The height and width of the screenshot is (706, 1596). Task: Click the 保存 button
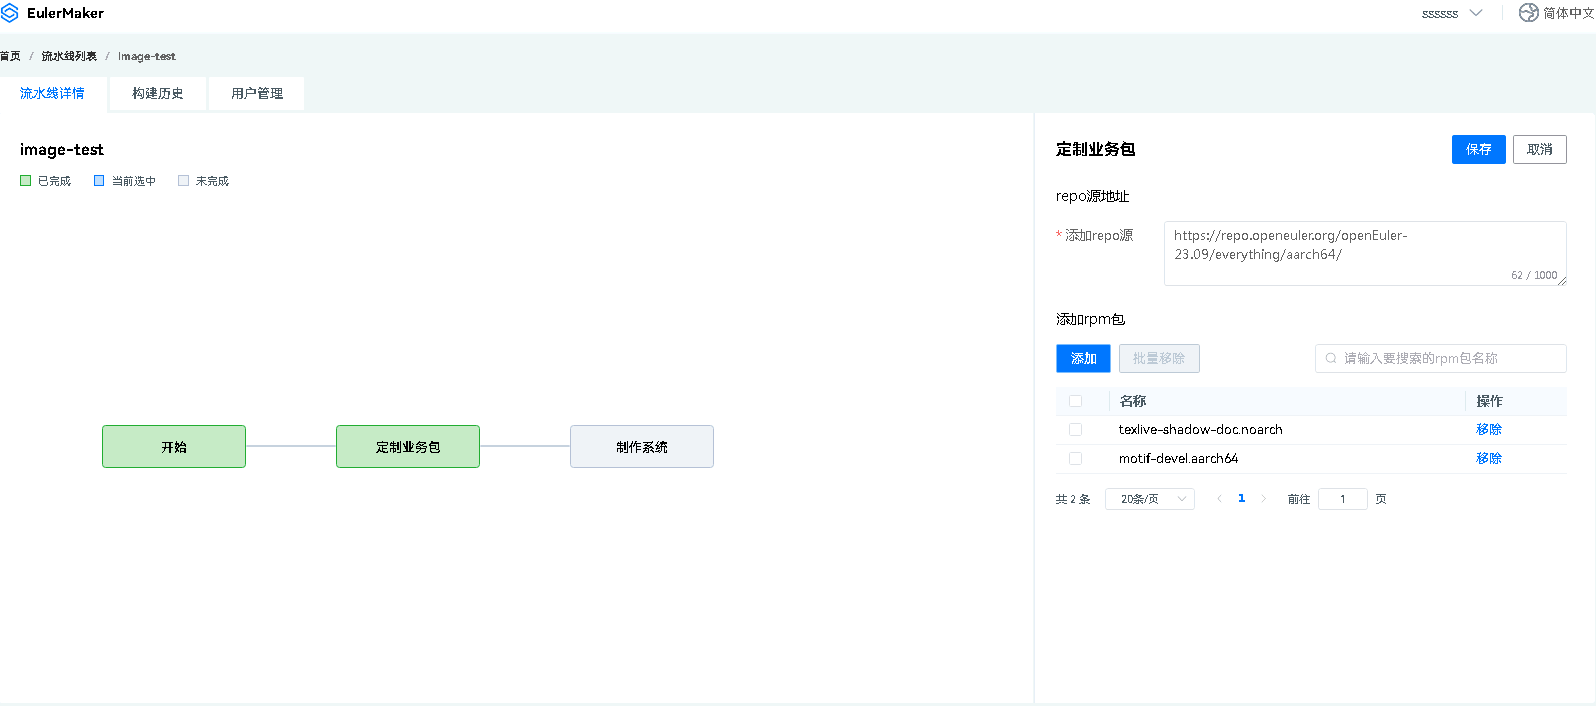tap(1478, 149)
